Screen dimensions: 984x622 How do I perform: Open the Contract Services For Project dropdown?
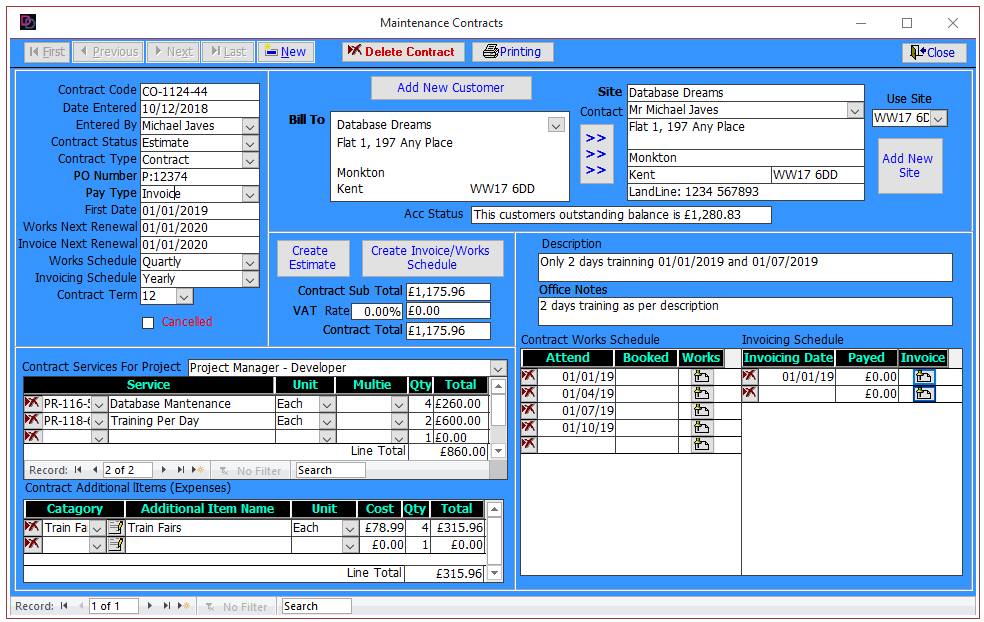498,368
